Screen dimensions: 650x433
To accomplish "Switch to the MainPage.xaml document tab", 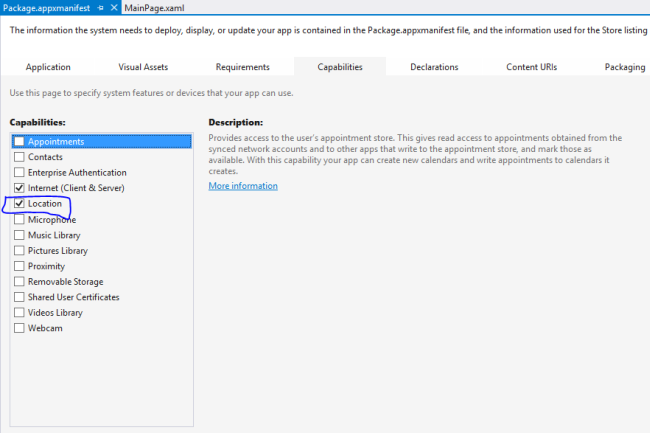I will pos(154,8).
